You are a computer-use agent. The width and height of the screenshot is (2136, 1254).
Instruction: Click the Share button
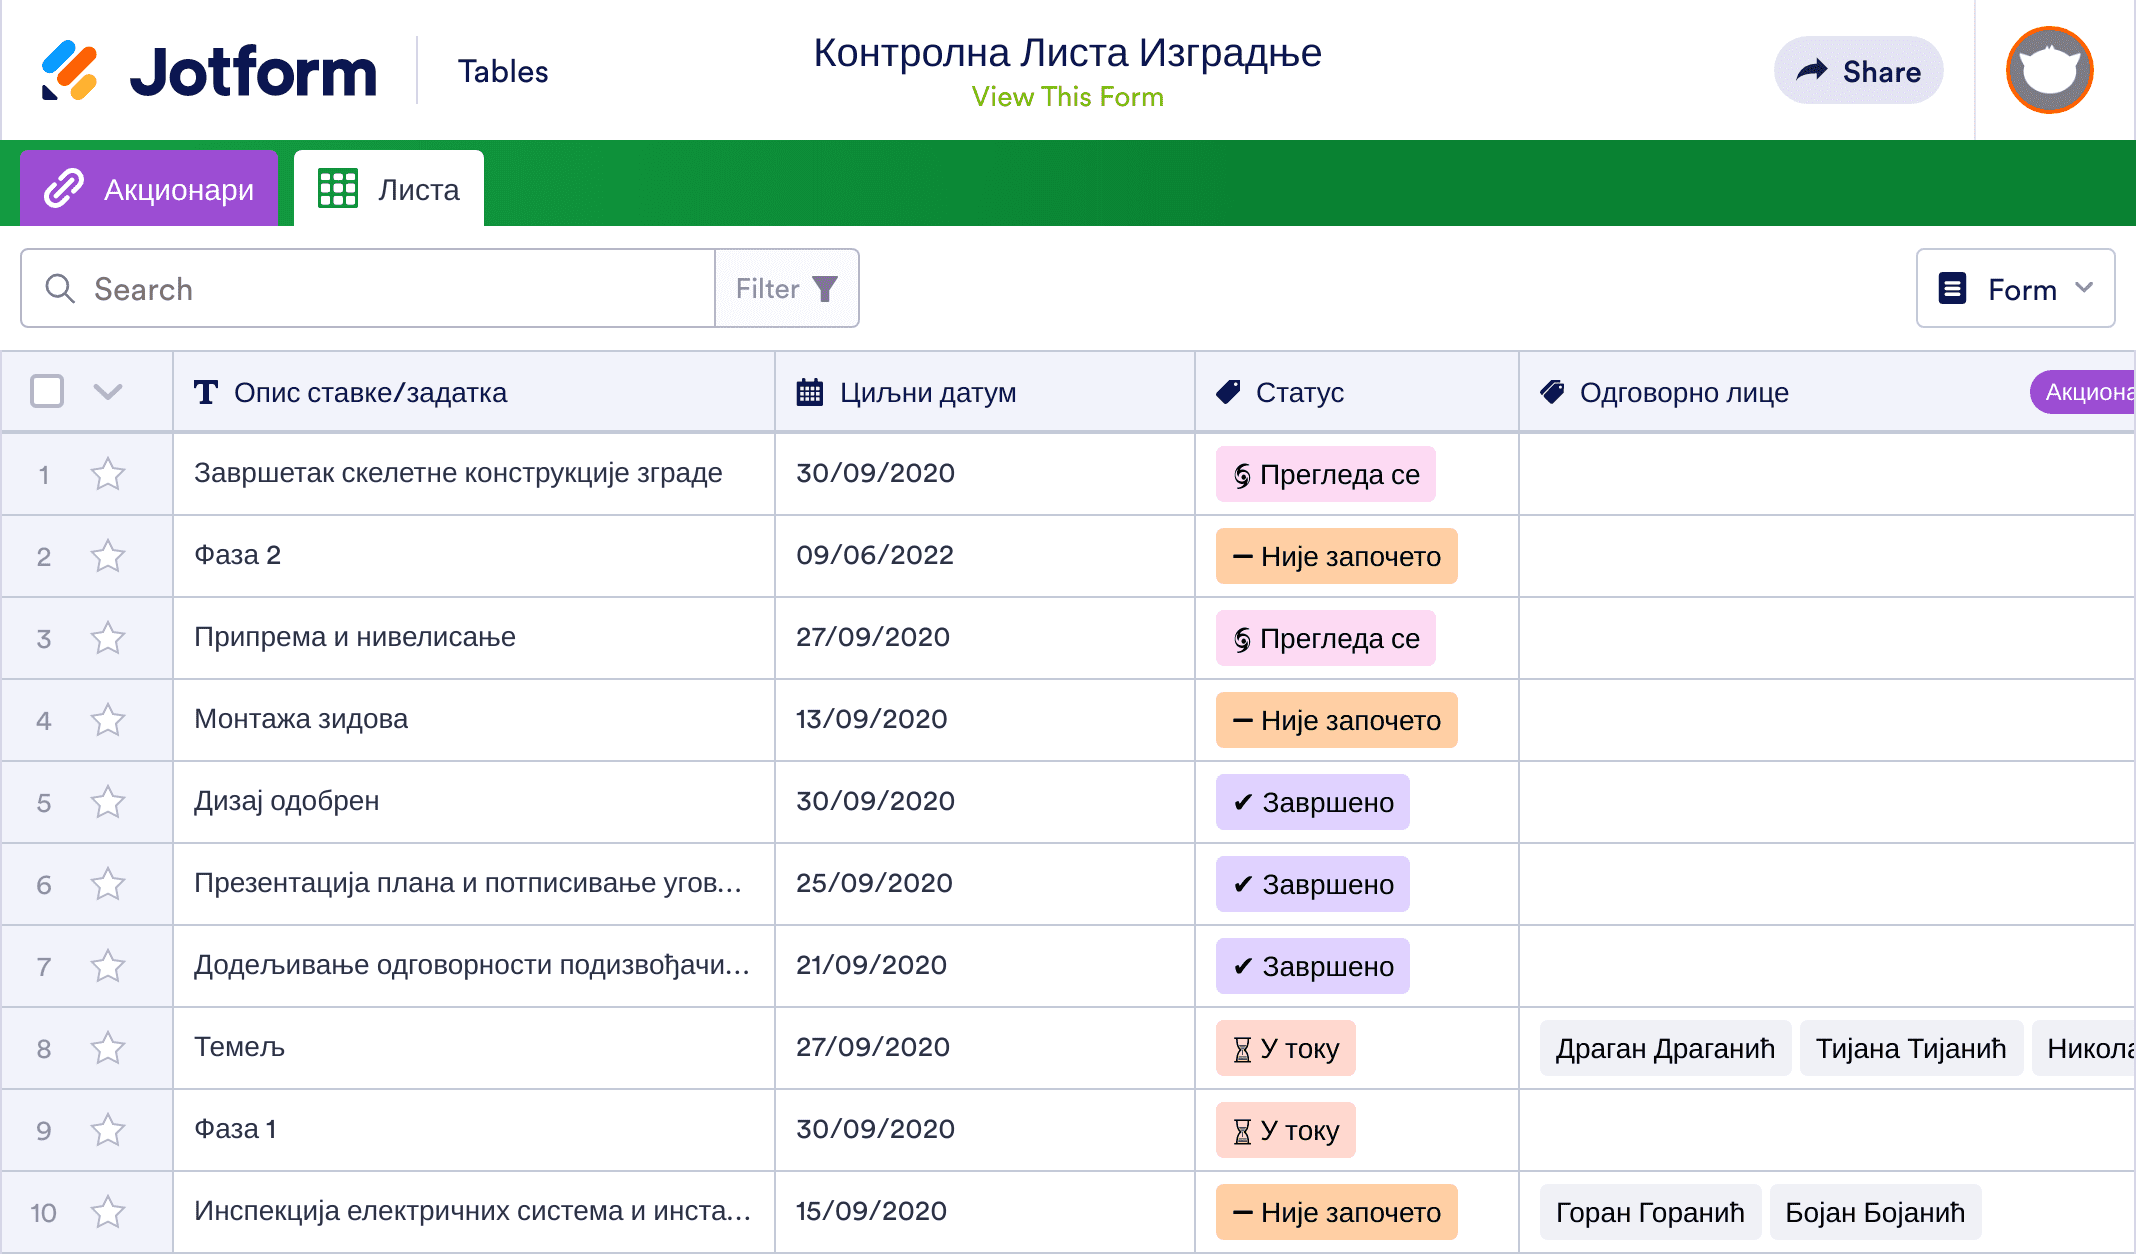pyautogui.click(x=1858, y=70)
